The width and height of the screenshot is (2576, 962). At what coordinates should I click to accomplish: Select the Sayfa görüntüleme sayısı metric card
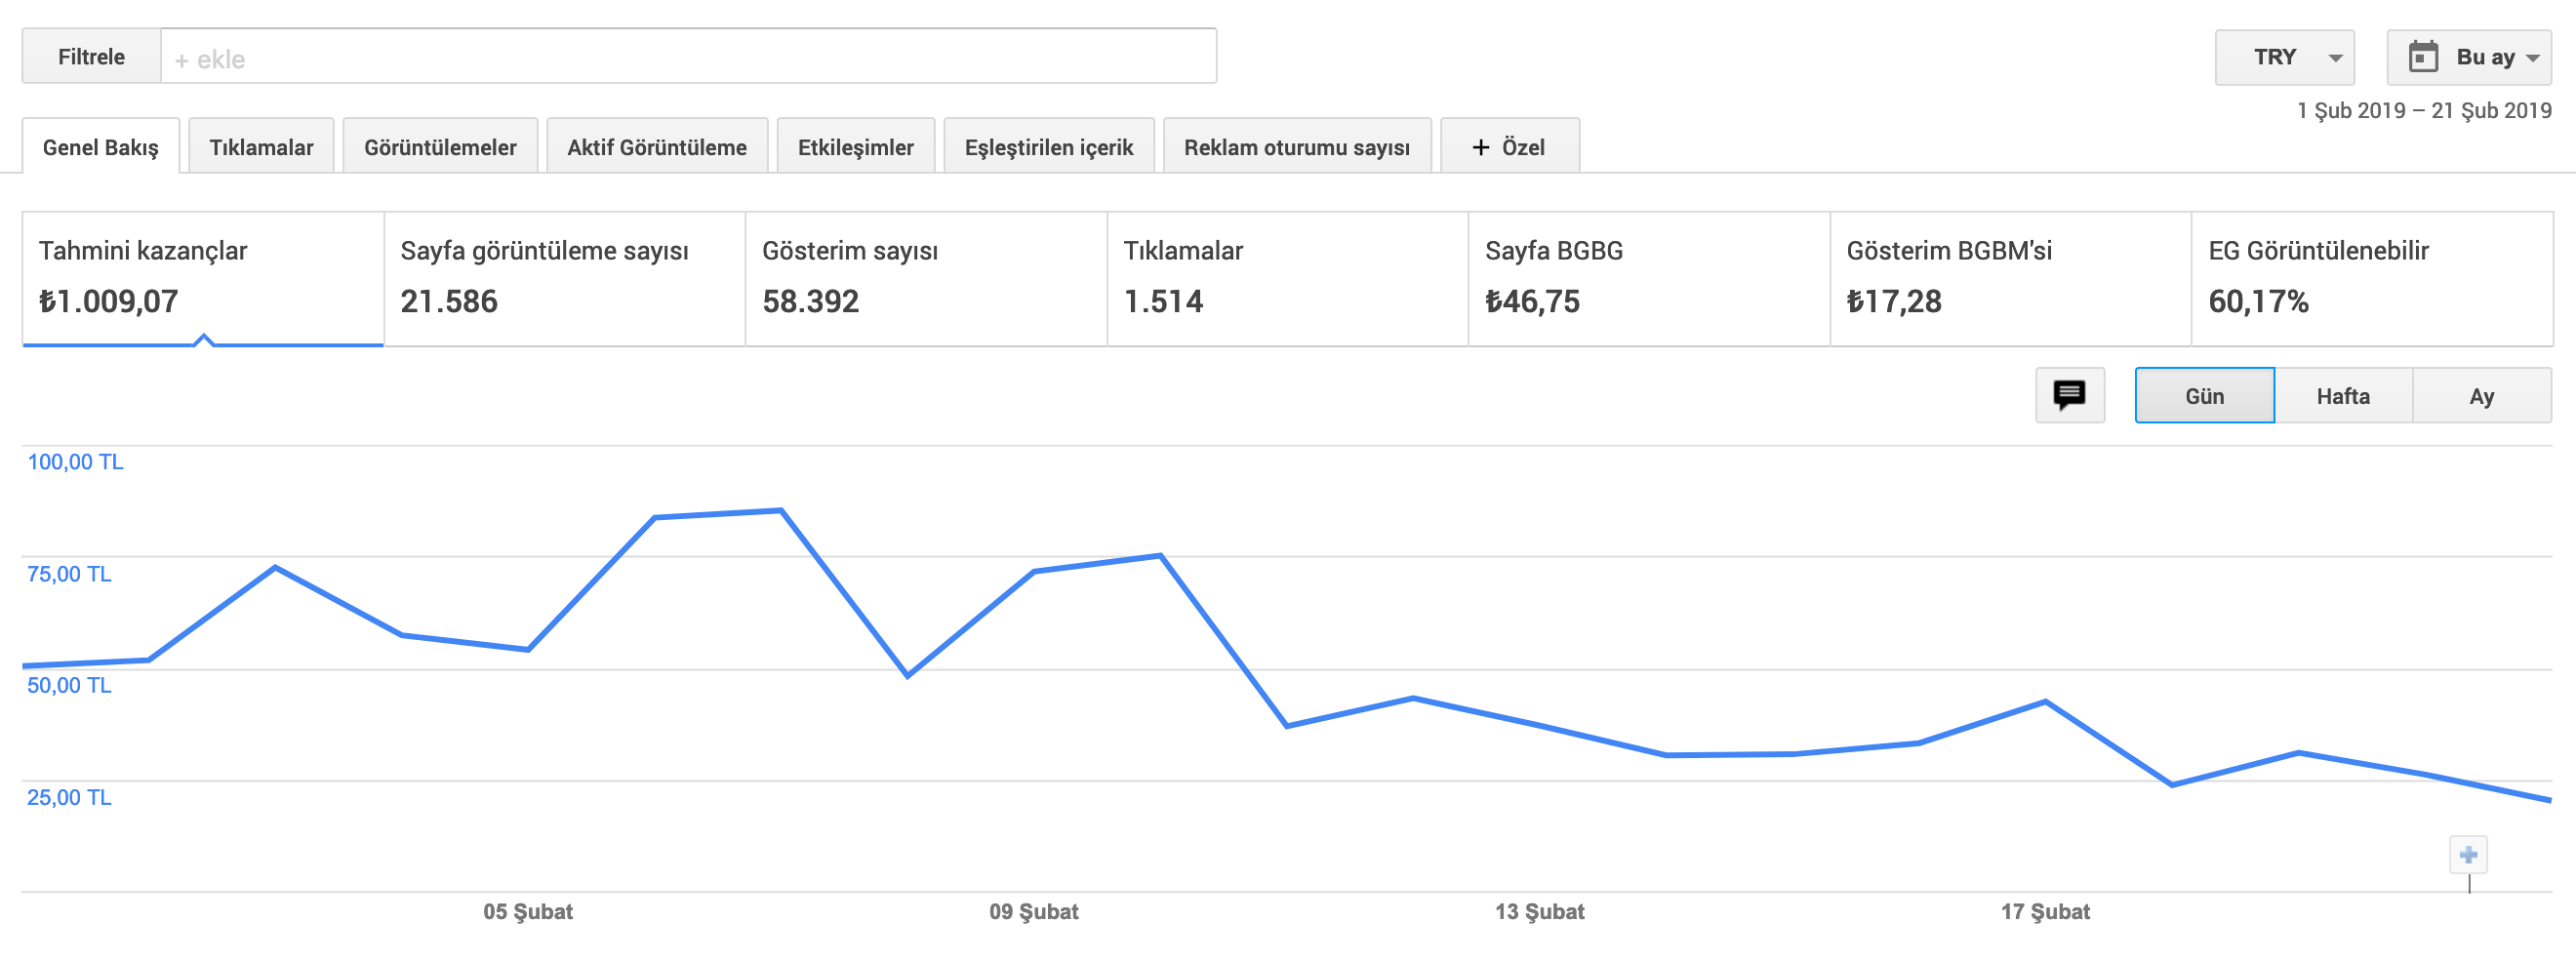565,279
